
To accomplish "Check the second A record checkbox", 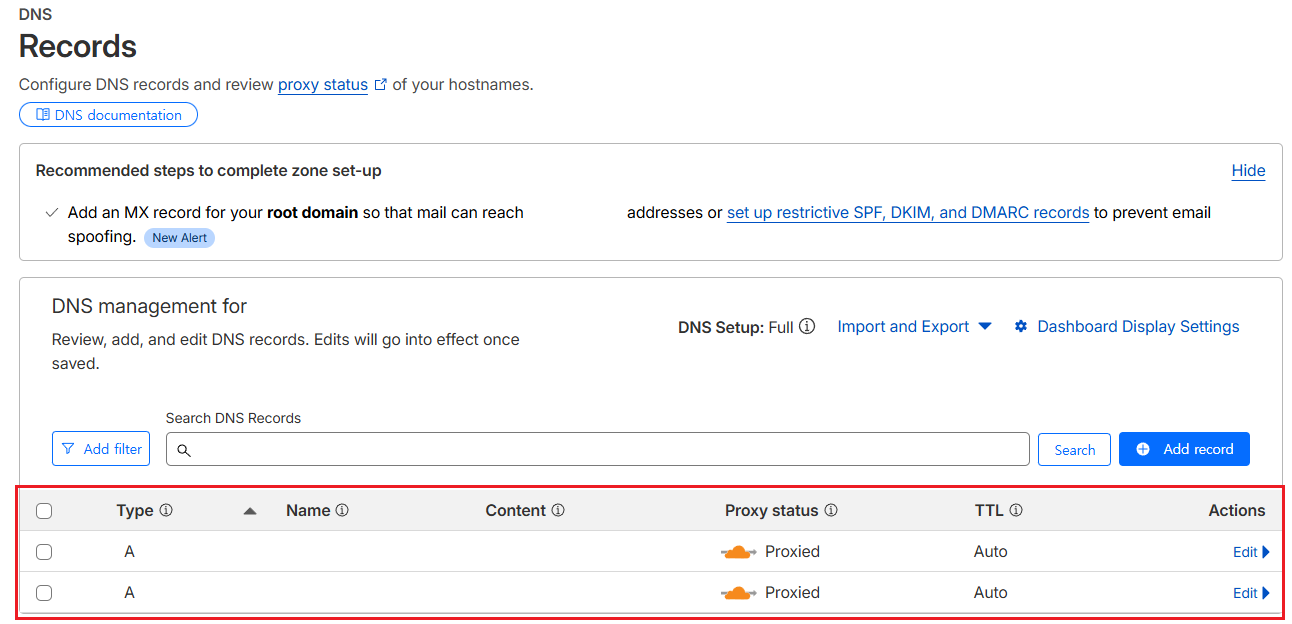I will point(44,593).
